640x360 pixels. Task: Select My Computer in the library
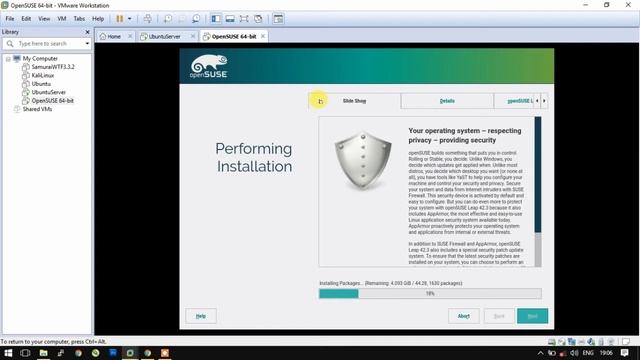[40, 59]
